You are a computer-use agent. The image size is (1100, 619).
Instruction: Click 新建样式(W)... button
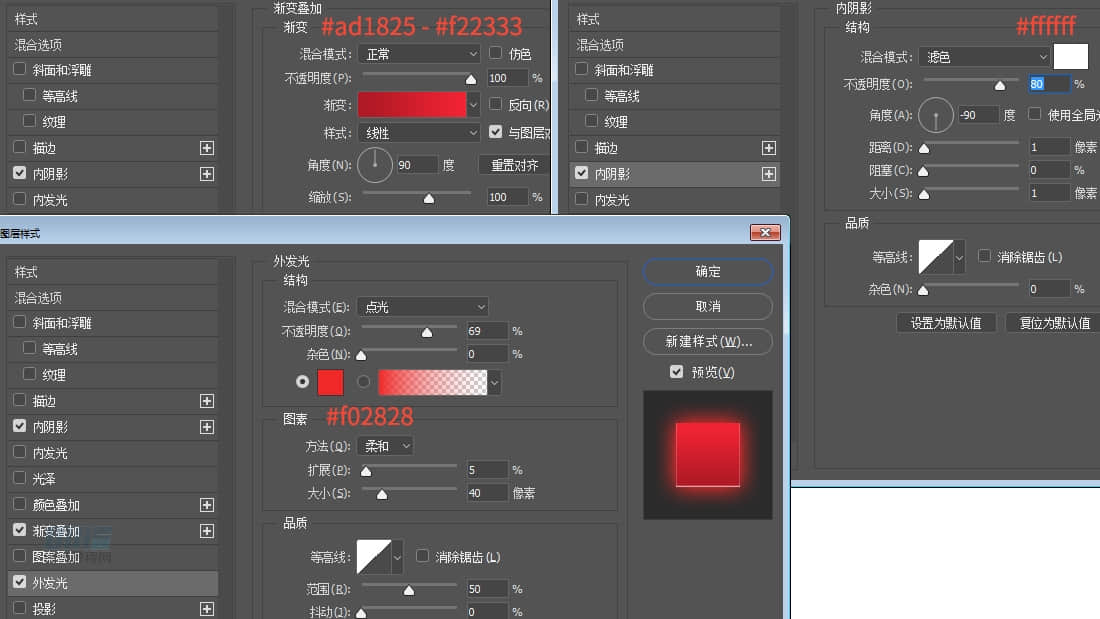(708, 341)
